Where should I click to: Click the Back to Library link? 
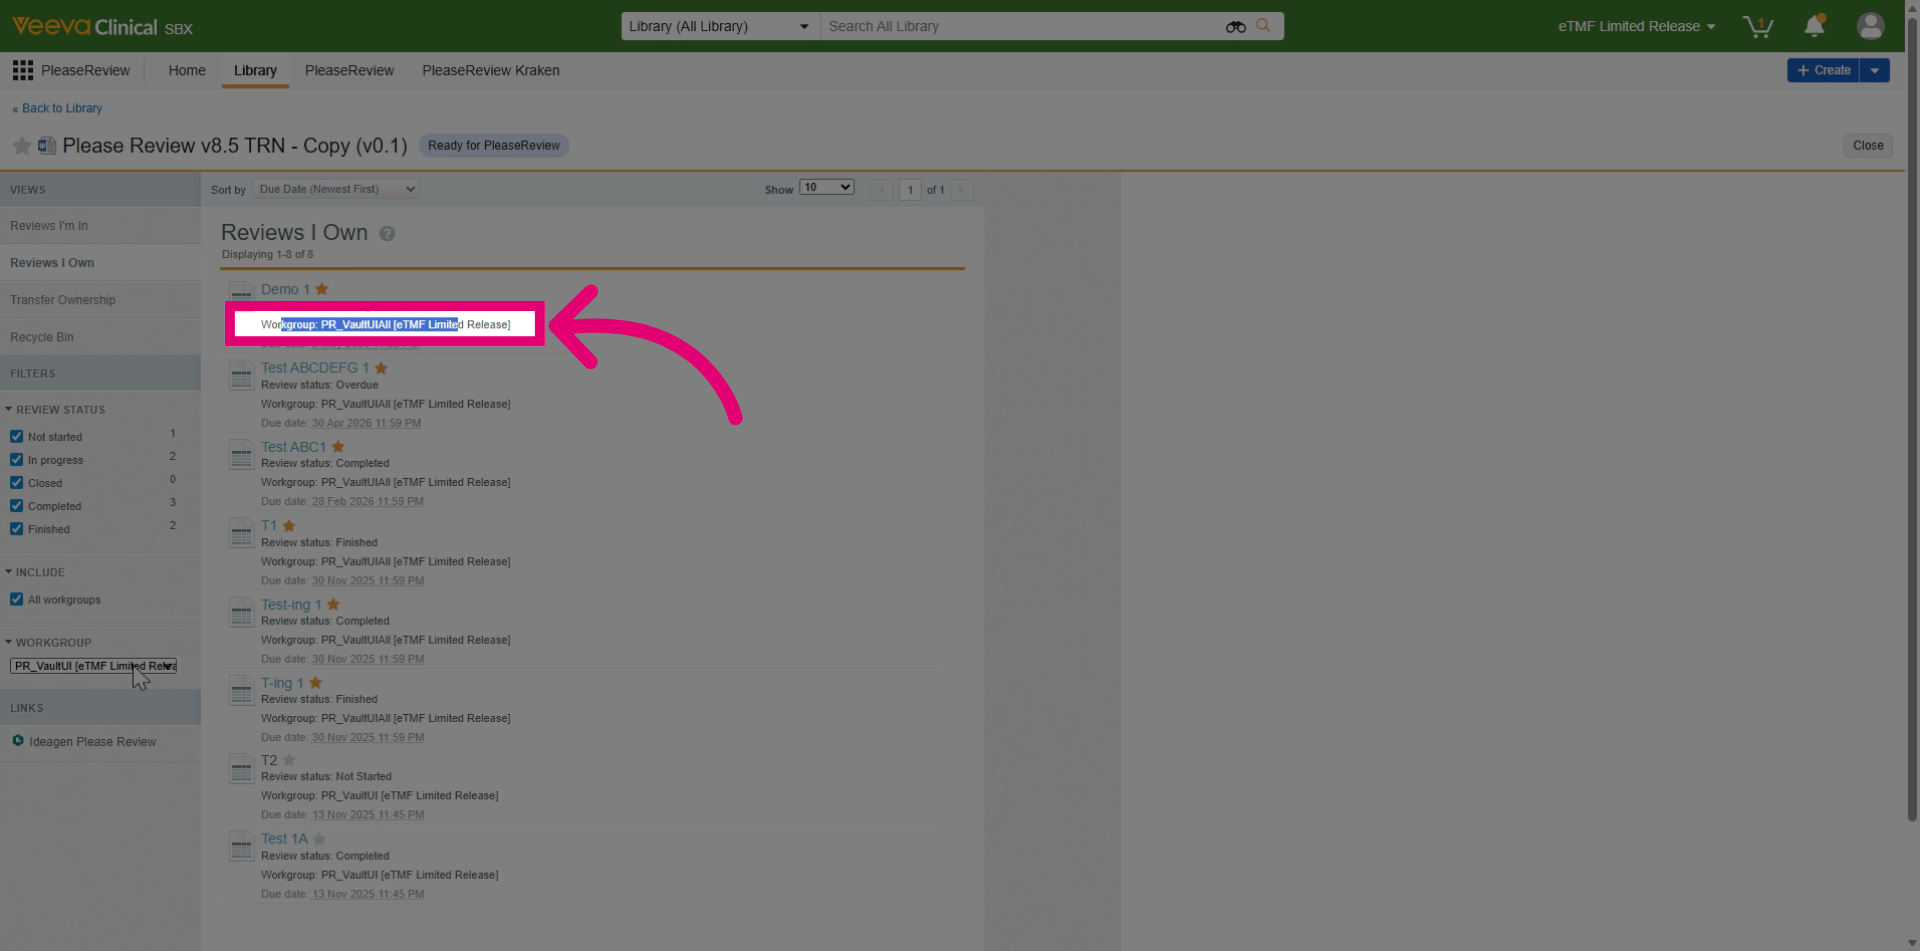[57, 108]
